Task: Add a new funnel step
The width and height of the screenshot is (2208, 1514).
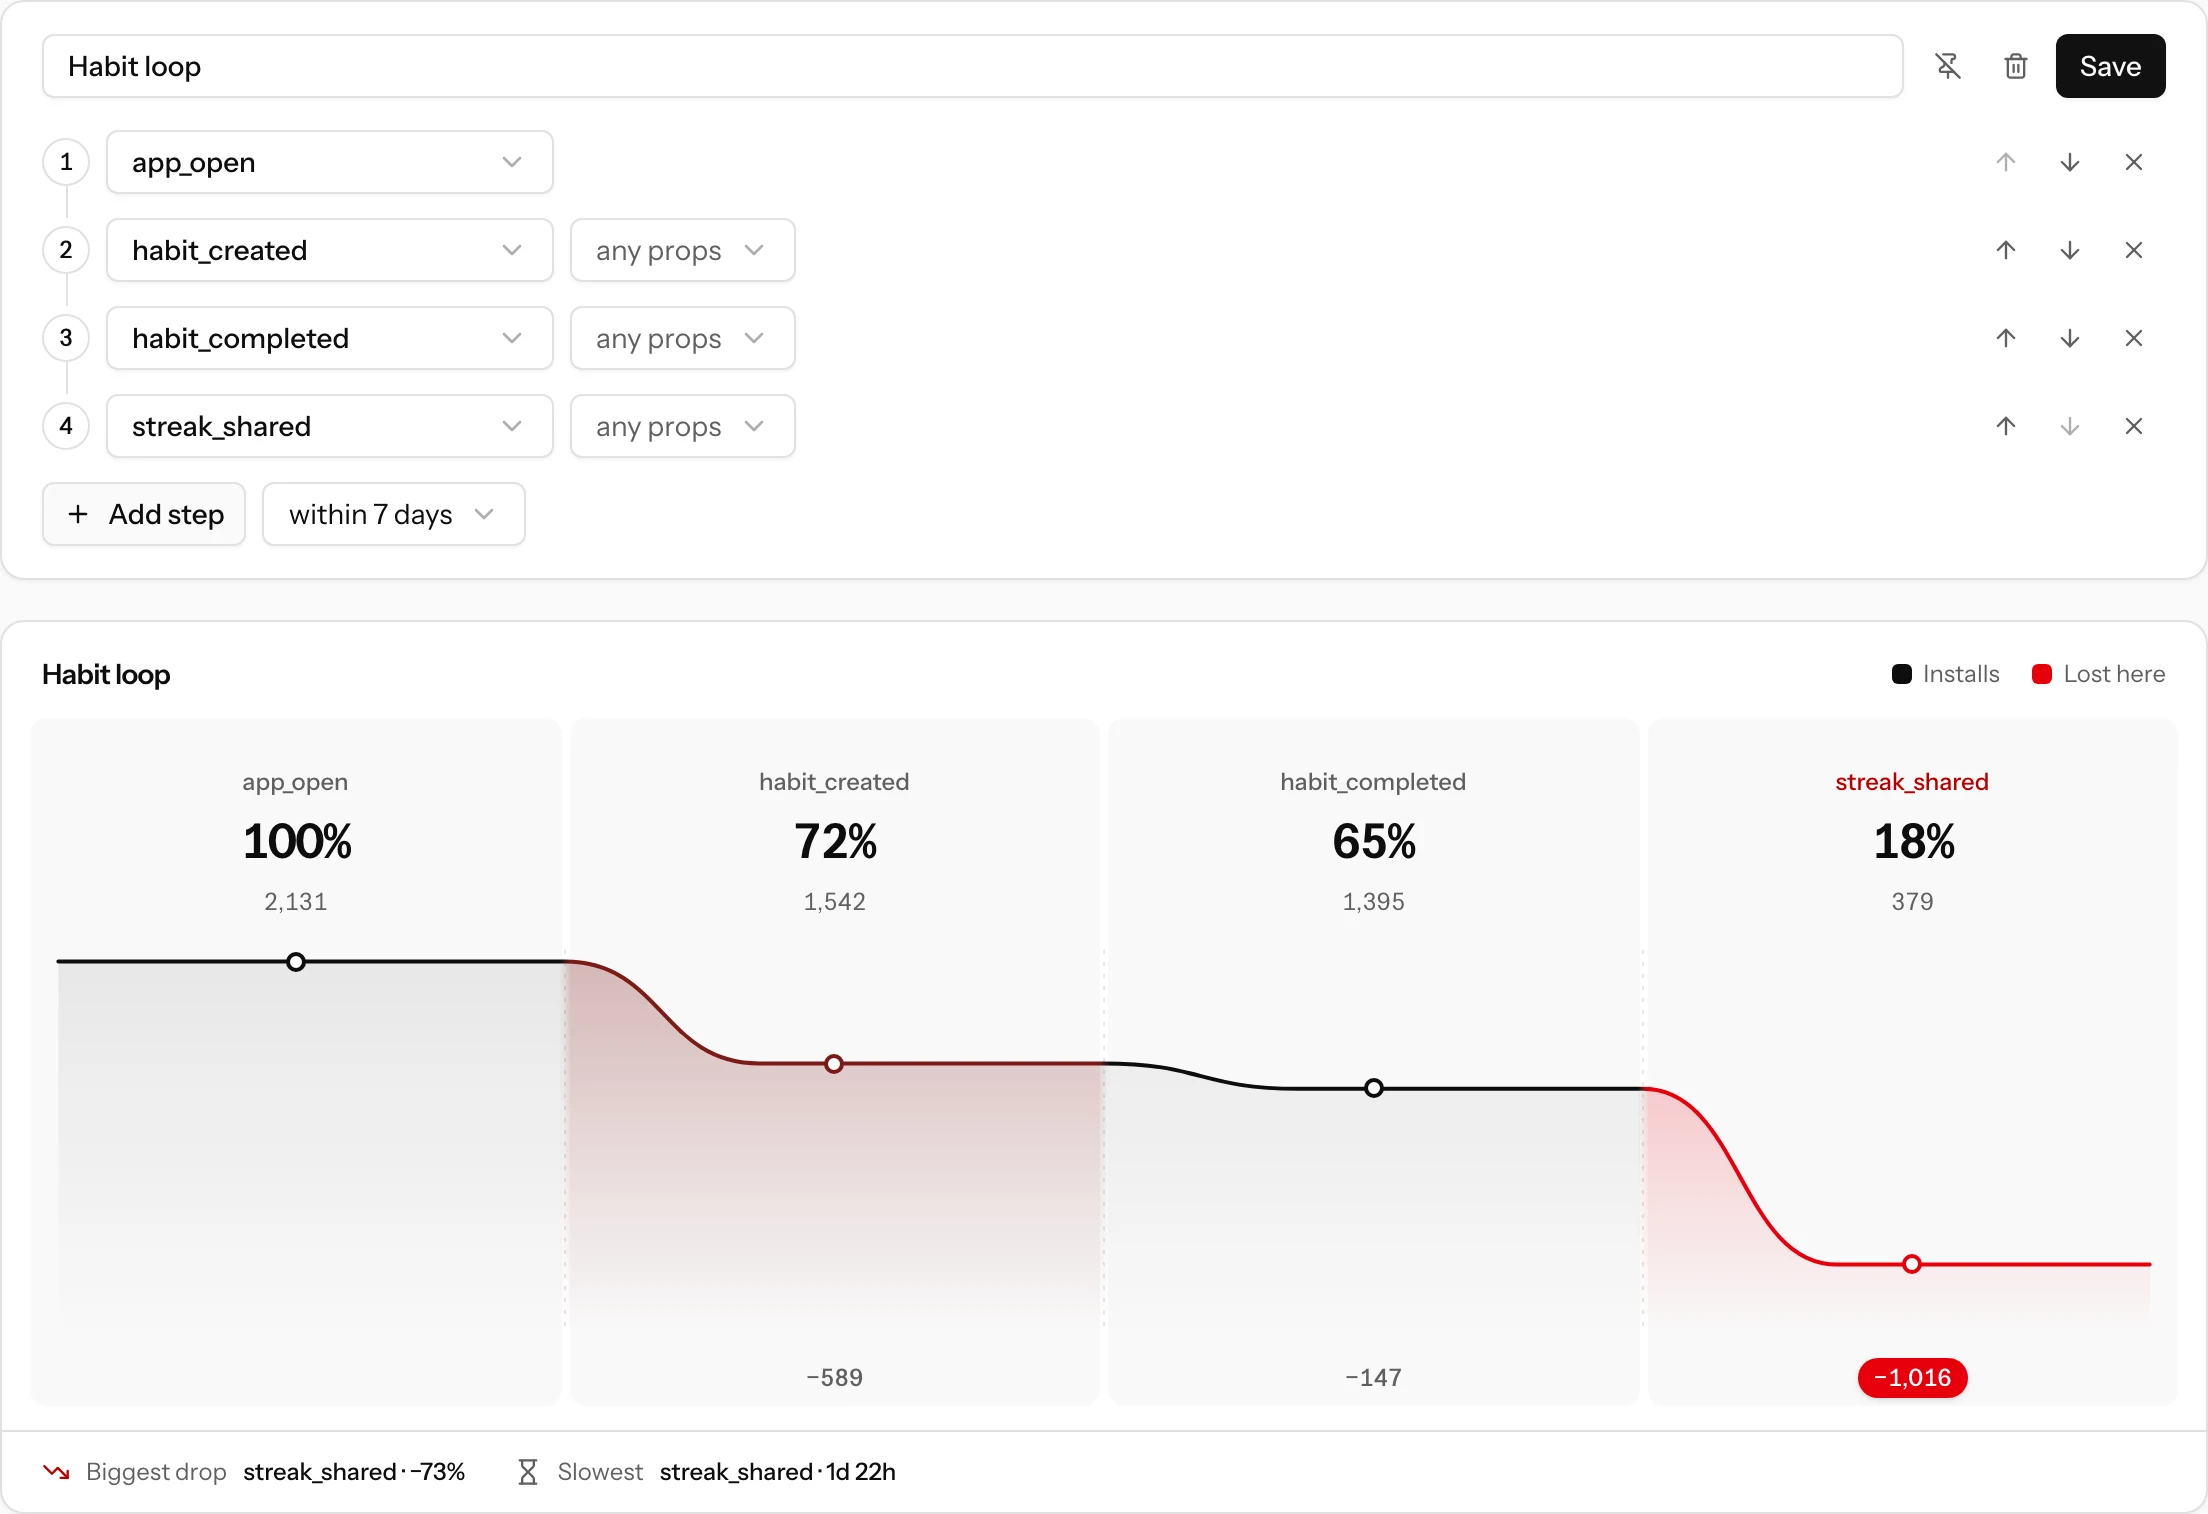Action: [144, 514]
